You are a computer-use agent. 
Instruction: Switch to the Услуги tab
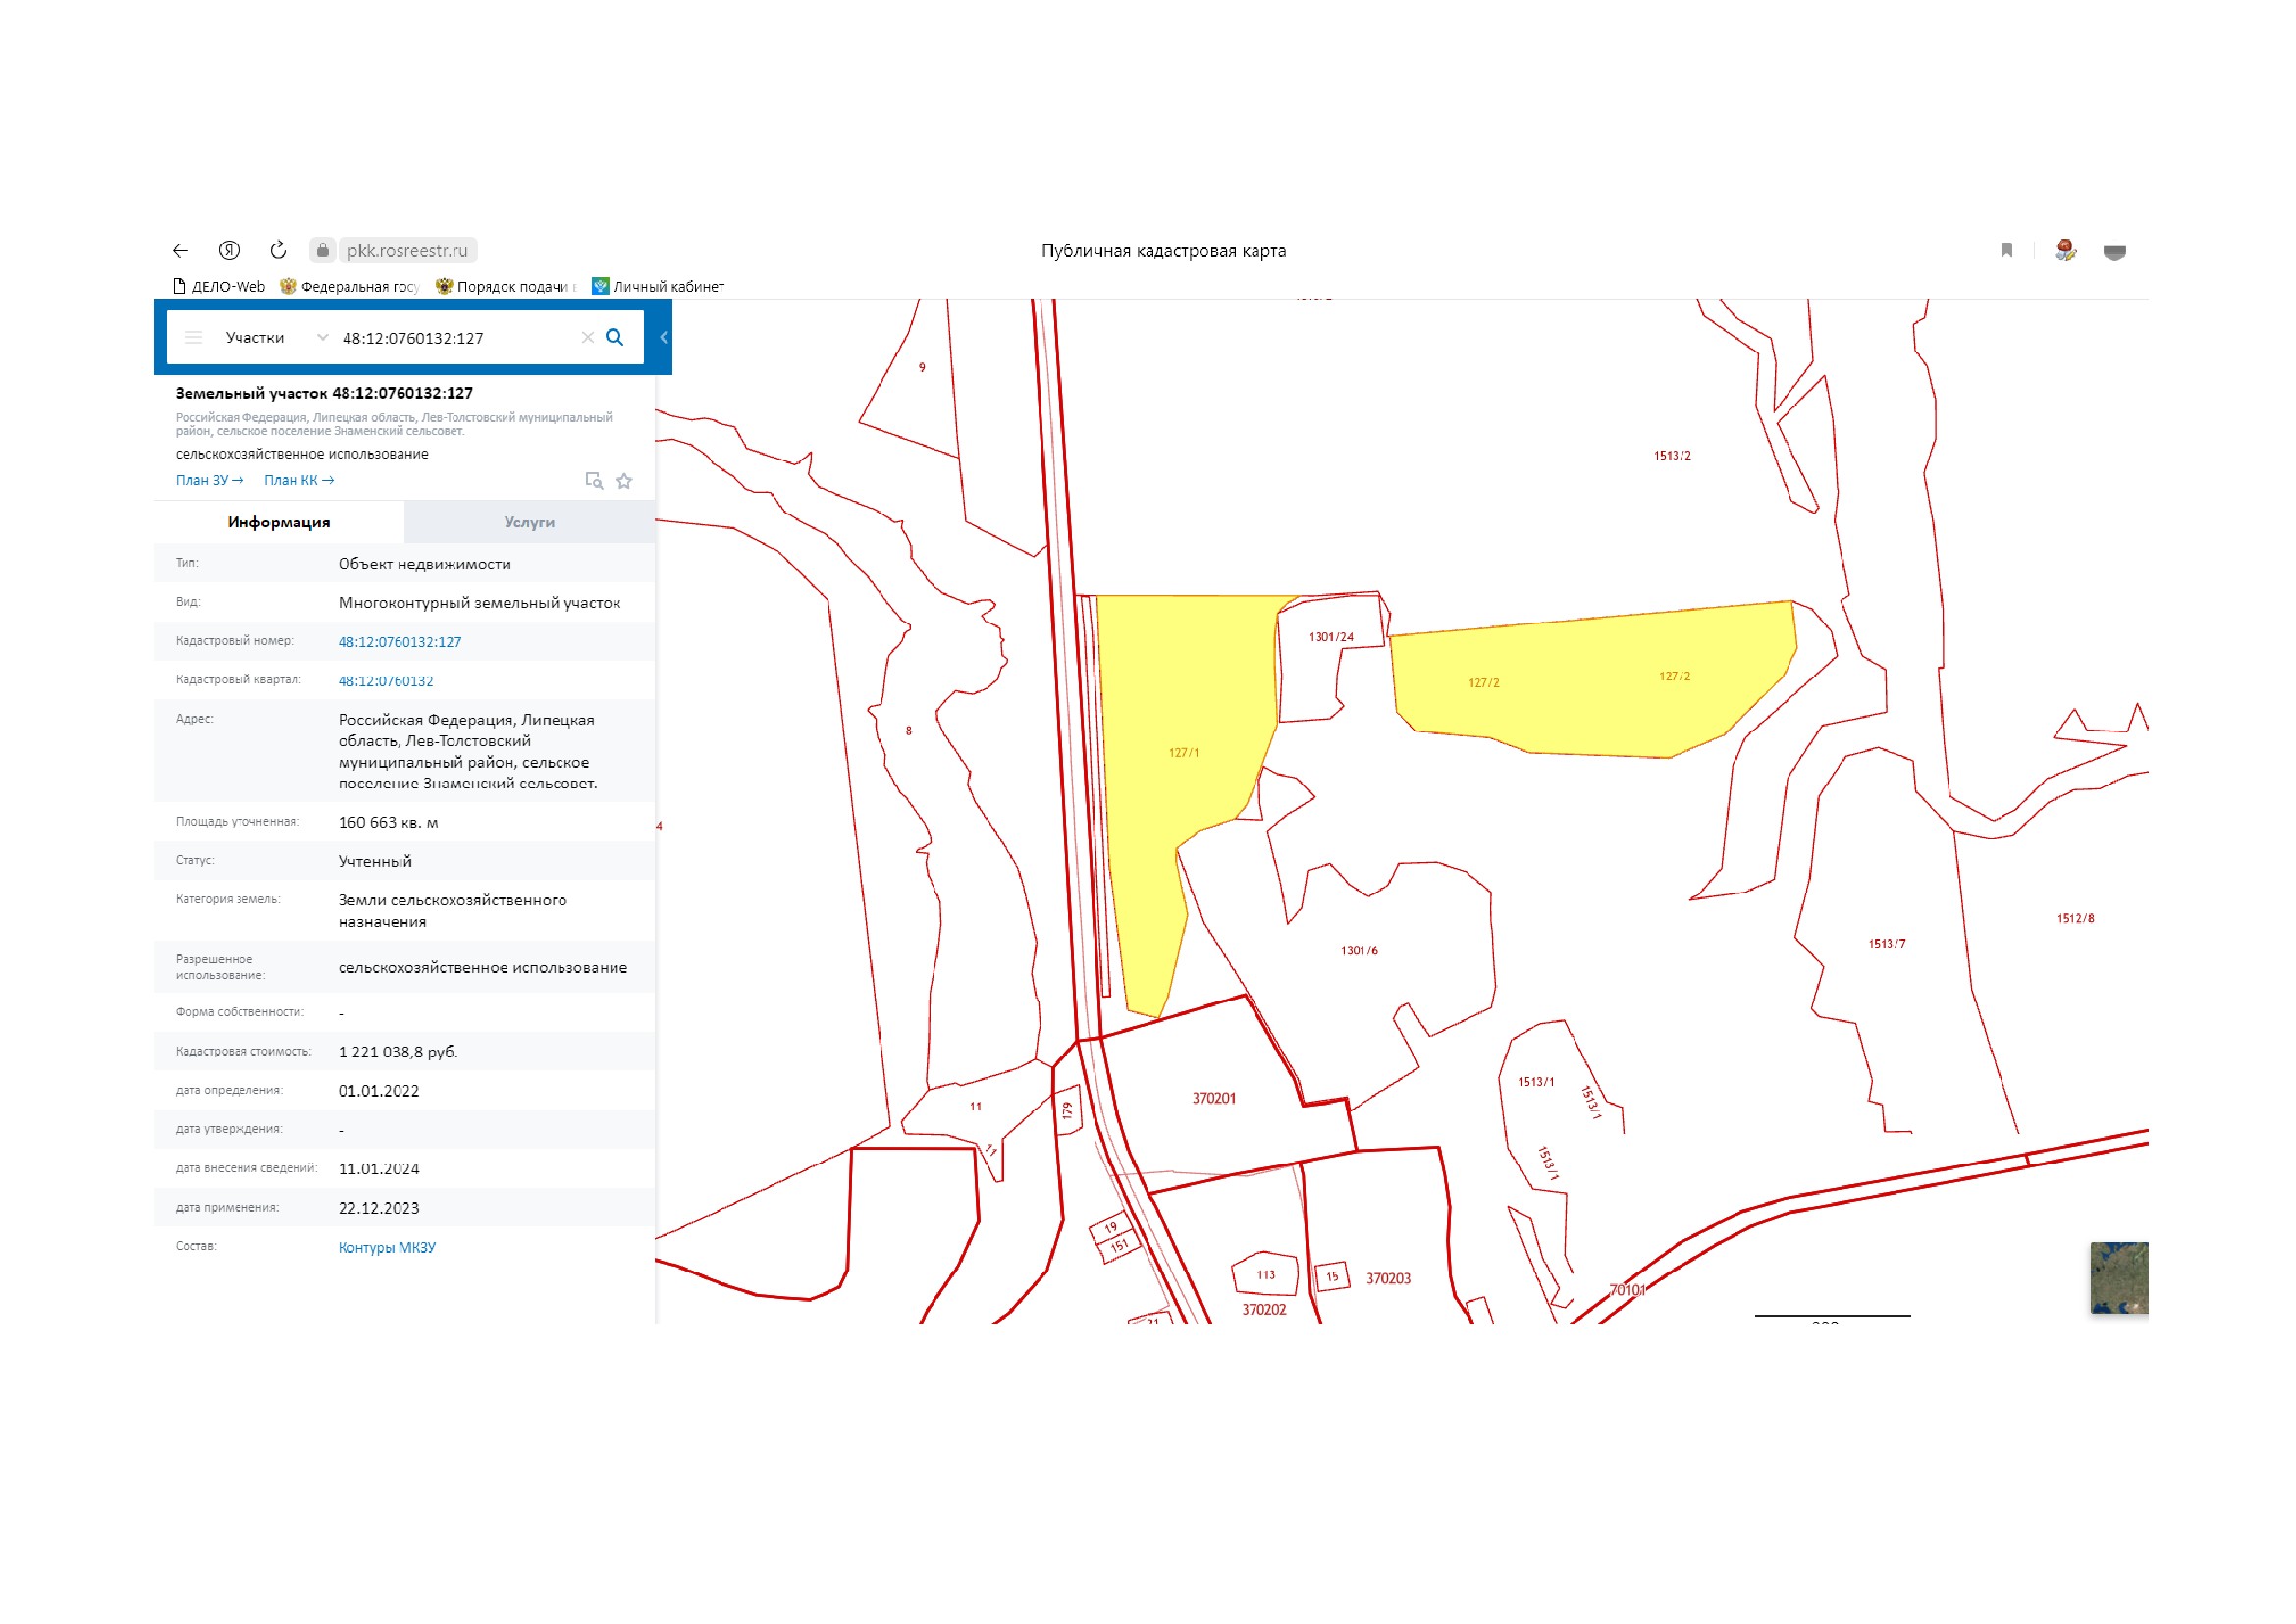coord(529,523)
